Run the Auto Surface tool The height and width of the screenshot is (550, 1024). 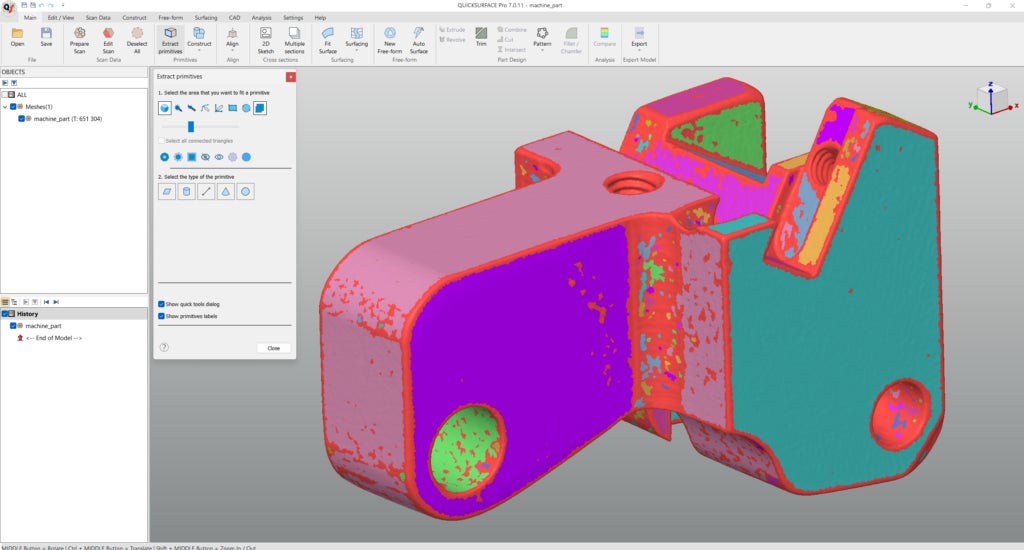(x=418, y=38)
